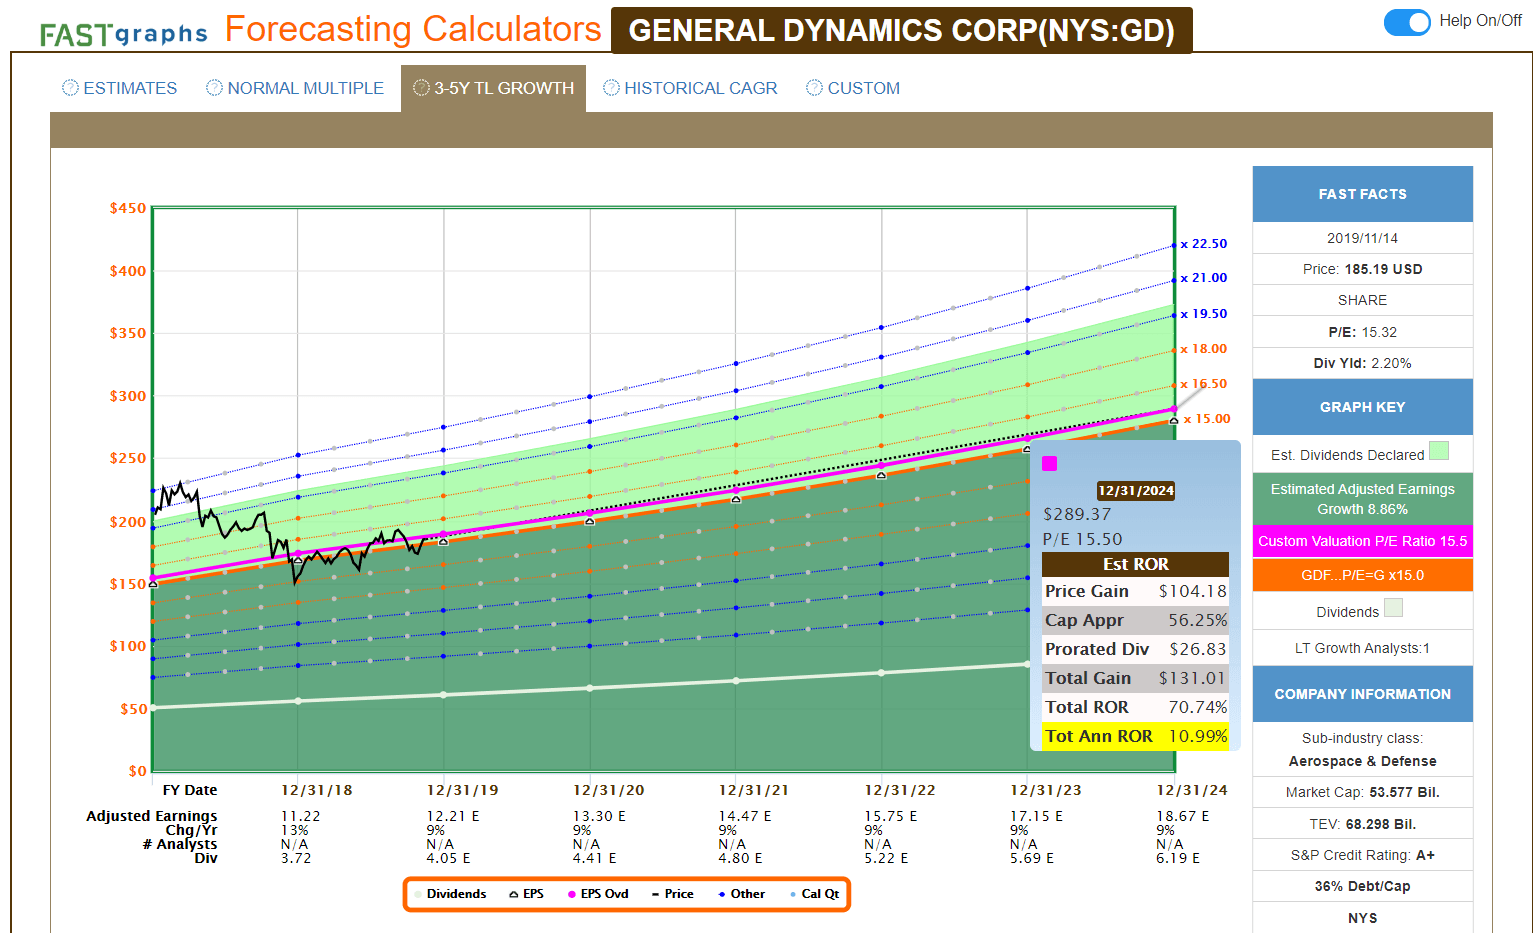Click the HISTORICAL CAGR tab circle icon
Image resolution: width=1533 pixels, height=933 pixels.
pos(611,88)
